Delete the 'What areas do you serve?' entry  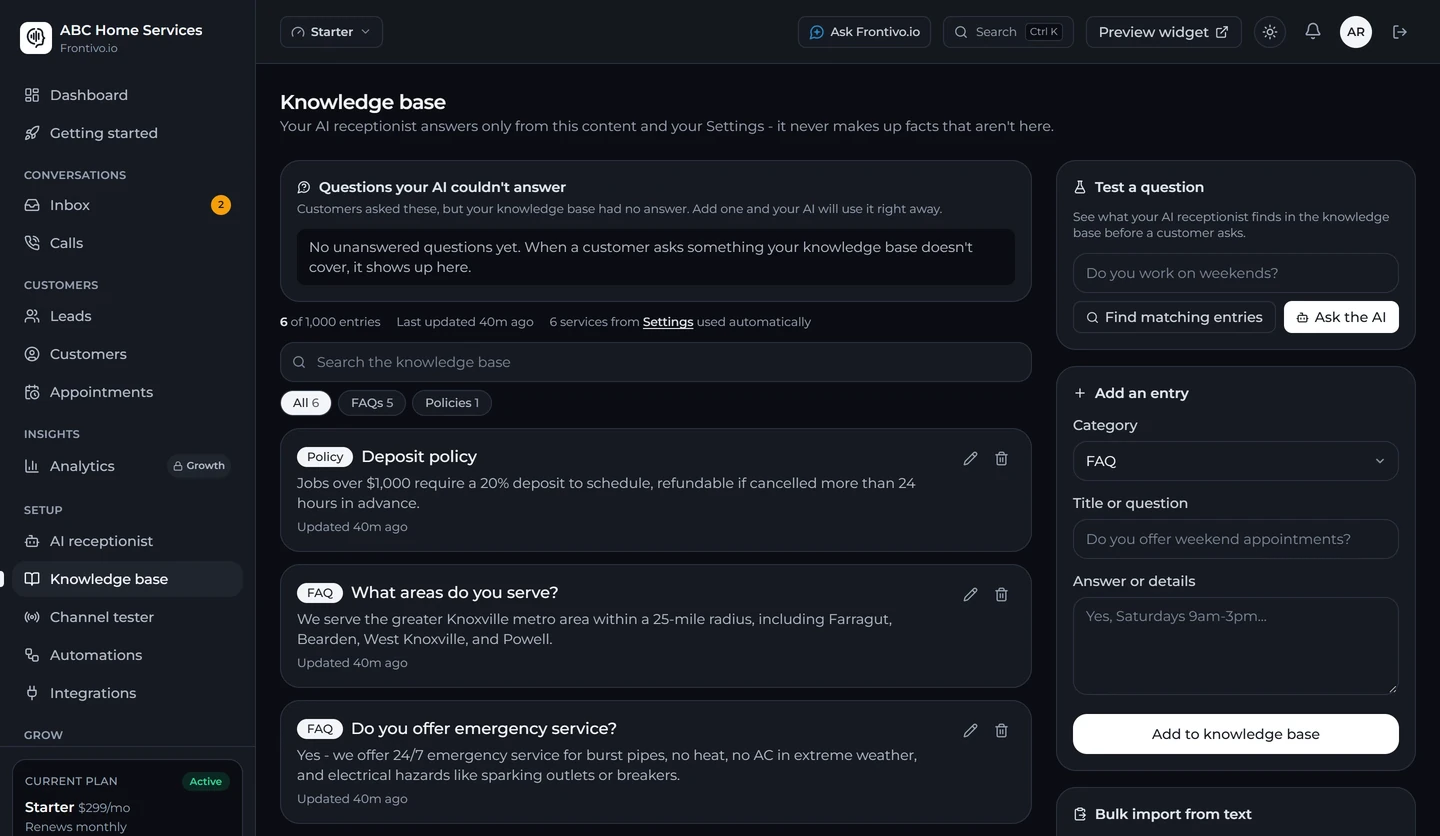point(1001,594)
